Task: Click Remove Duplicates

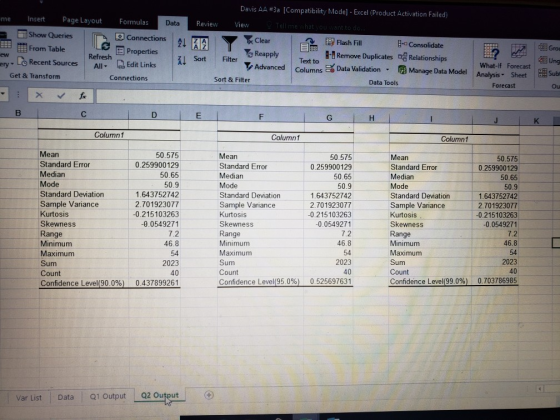Action: point(359,56)
